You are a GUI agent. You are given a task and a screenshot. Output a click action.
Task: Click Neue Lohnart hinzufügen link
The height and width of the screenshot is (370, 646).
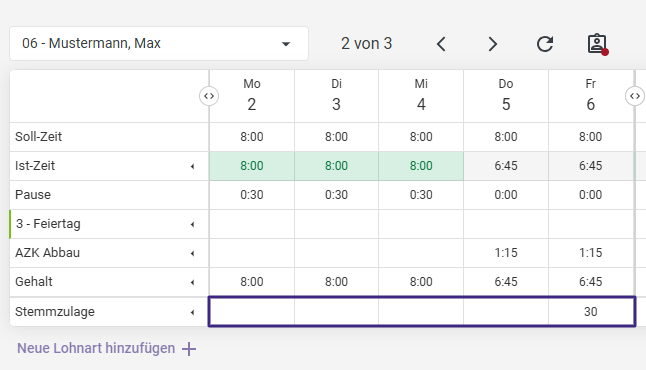coord(96,348)
